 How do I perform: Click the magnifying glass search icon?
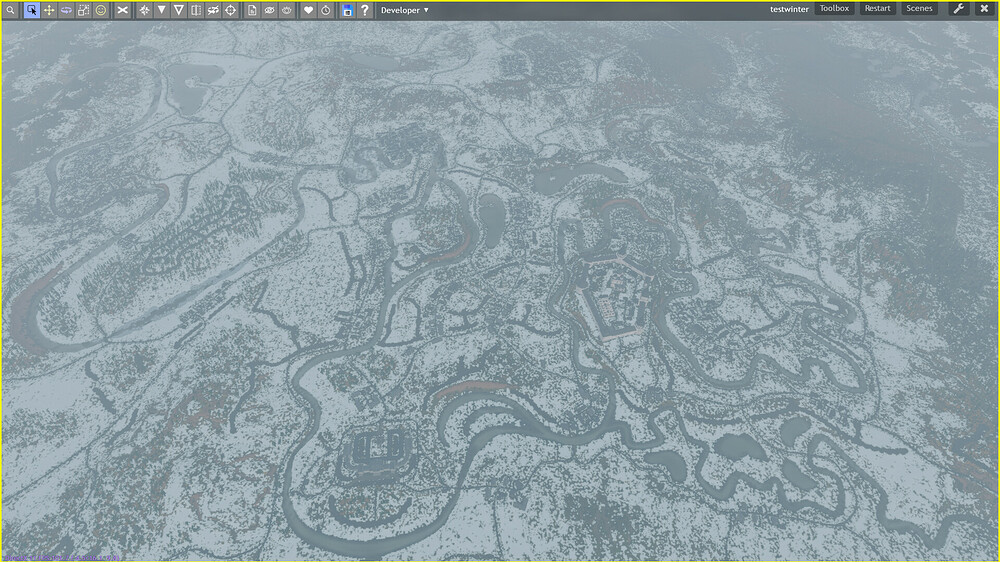[x=11, y=10]
